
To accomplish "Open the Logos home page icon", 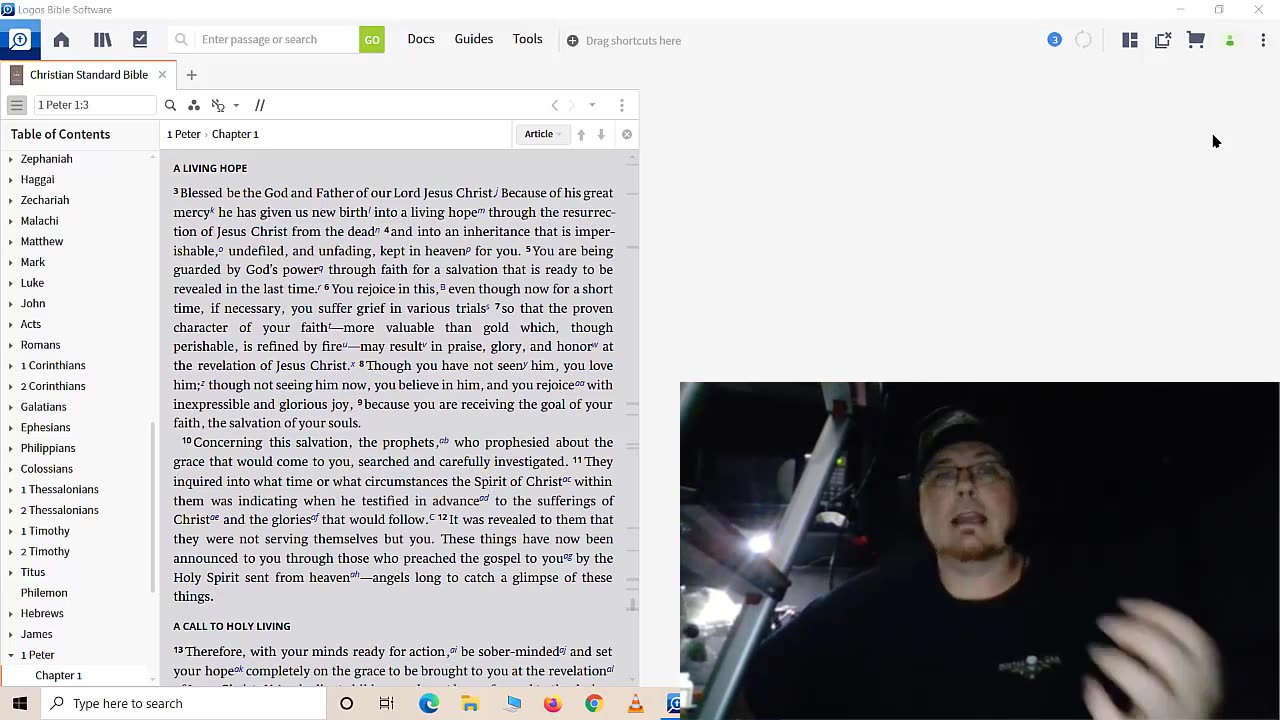I will point(61,40).
